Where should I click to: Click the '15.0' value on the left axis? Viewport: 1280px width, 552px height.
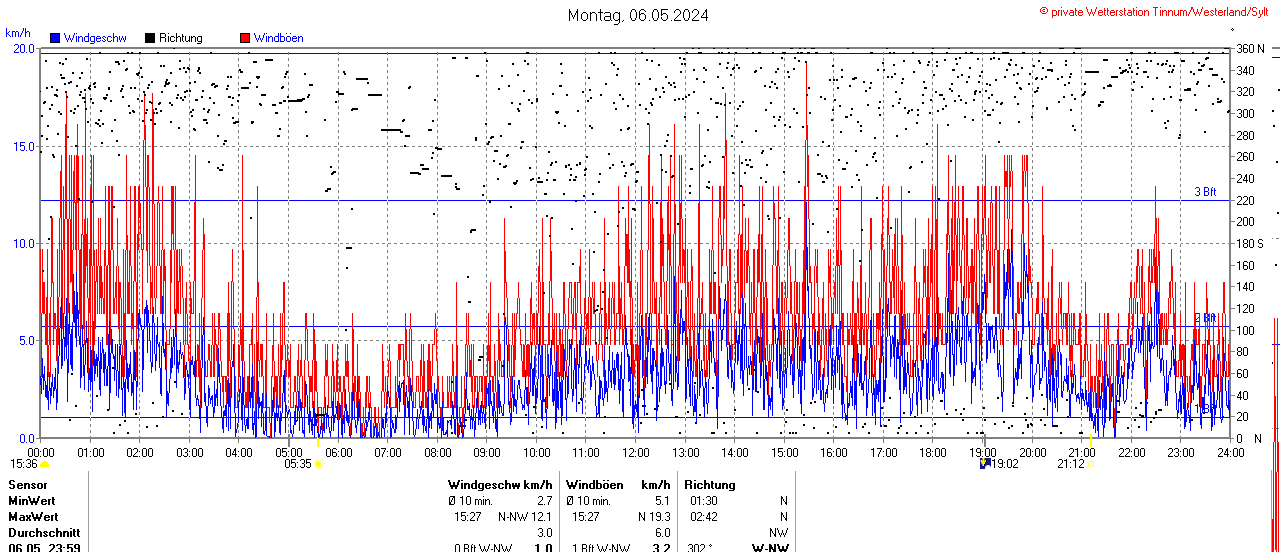point(22,147)
